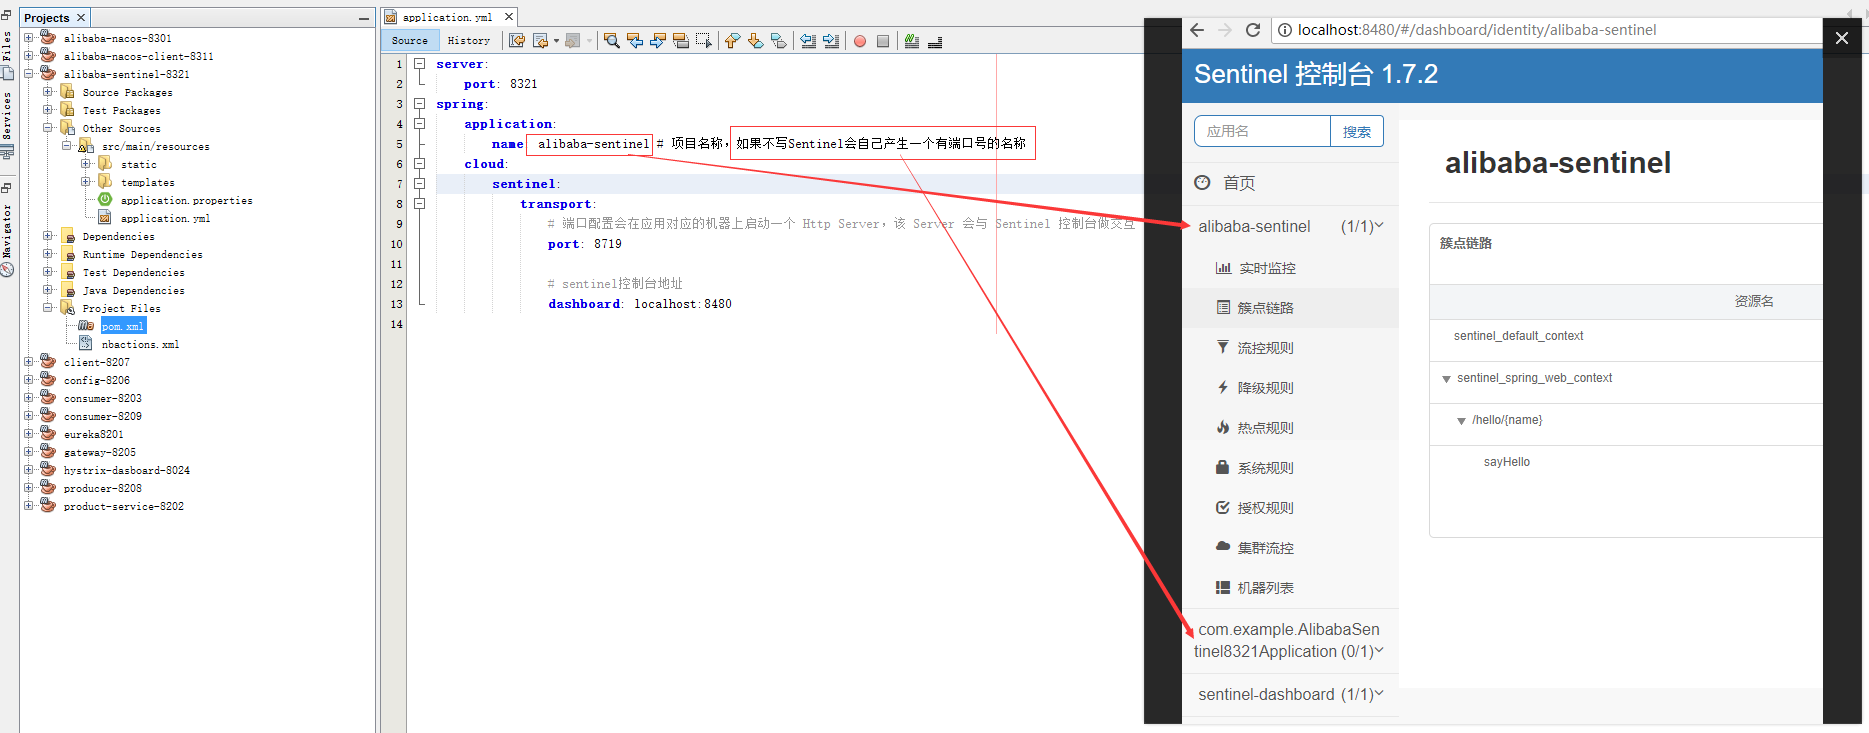Collapse code fold at 'server' line
Screen dimensions: 1869x733
coord(420,64)
